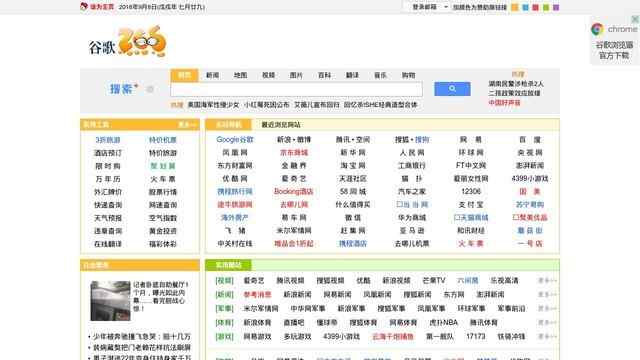640x360 pixels.
Task: Open the 亚马逊 link
Action: tap(411, 231)
